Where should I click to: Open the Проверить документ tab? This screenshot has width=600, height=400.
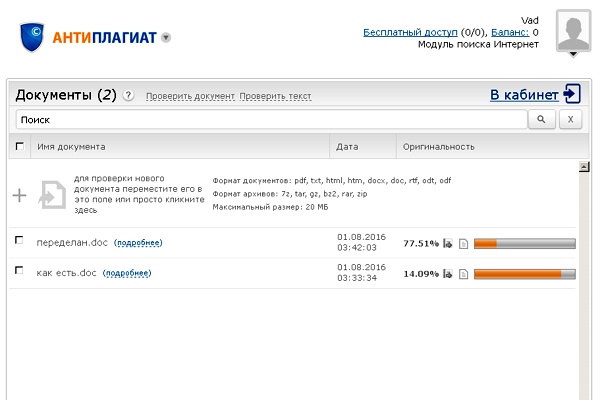tap(190, 97)
